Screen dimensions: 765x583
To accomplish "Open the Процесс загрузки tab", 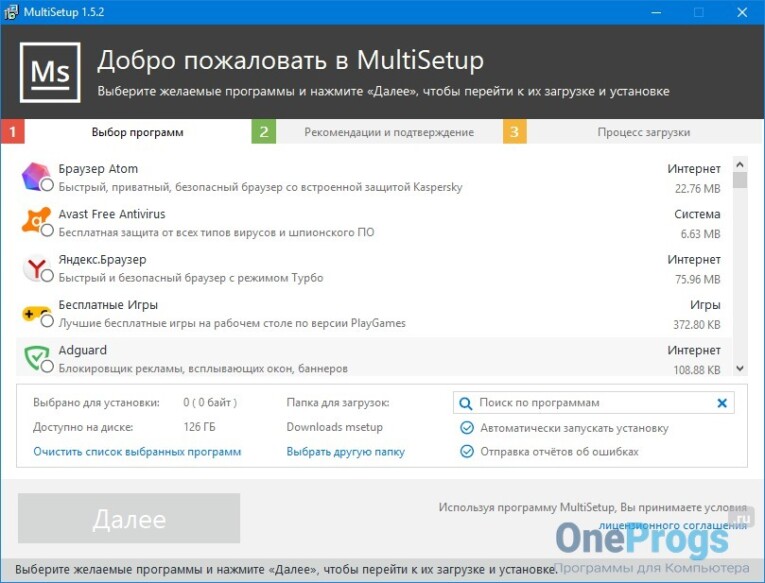I will click(x=644, y=132).
